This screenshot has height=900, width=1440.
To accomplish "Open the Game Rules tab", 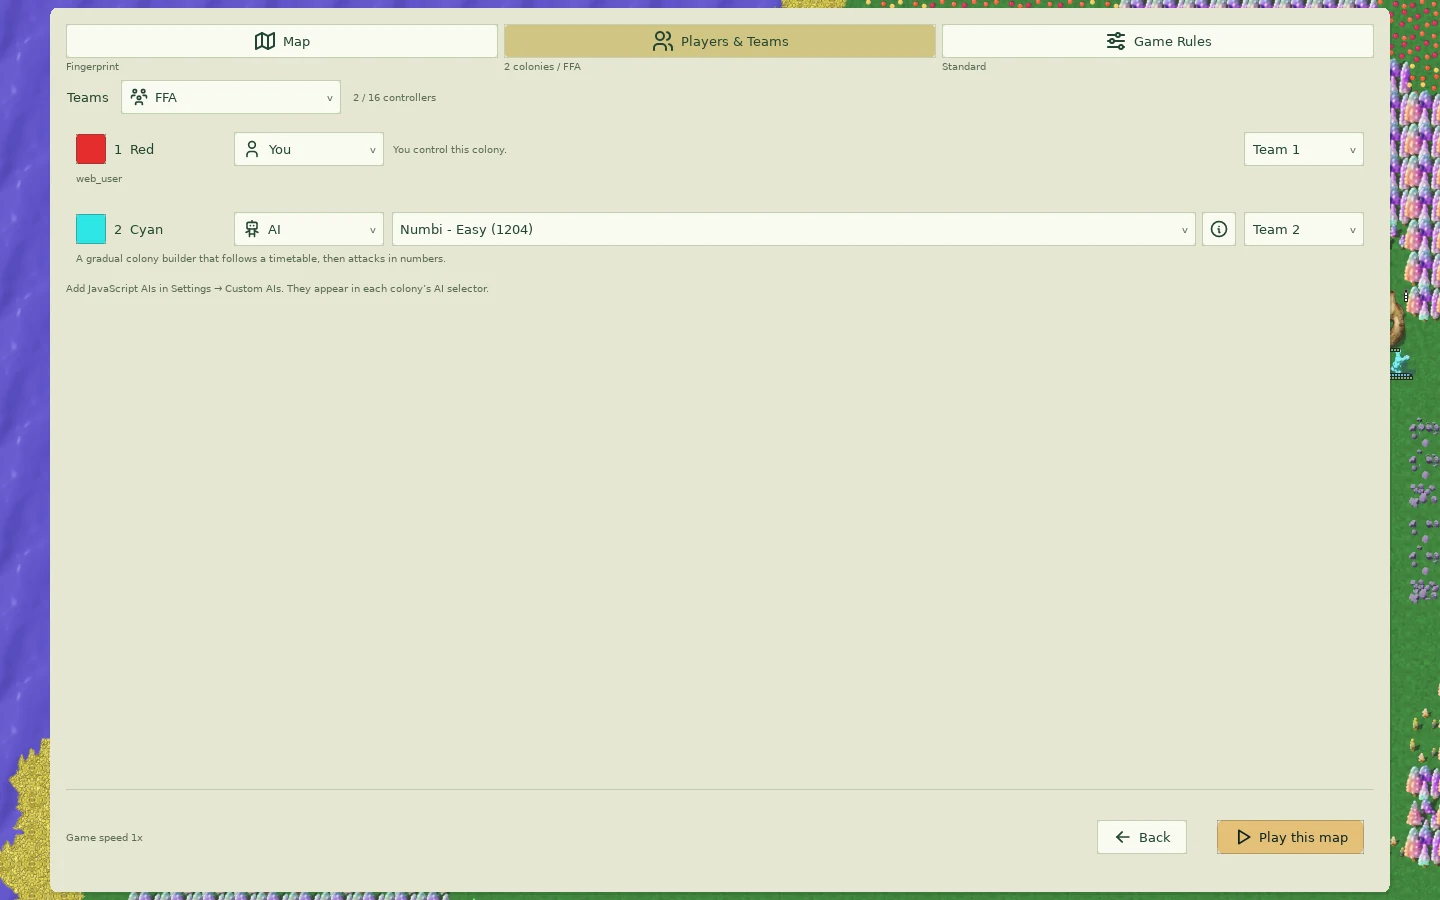I will pyautogui.click(x=1157, y=41).
